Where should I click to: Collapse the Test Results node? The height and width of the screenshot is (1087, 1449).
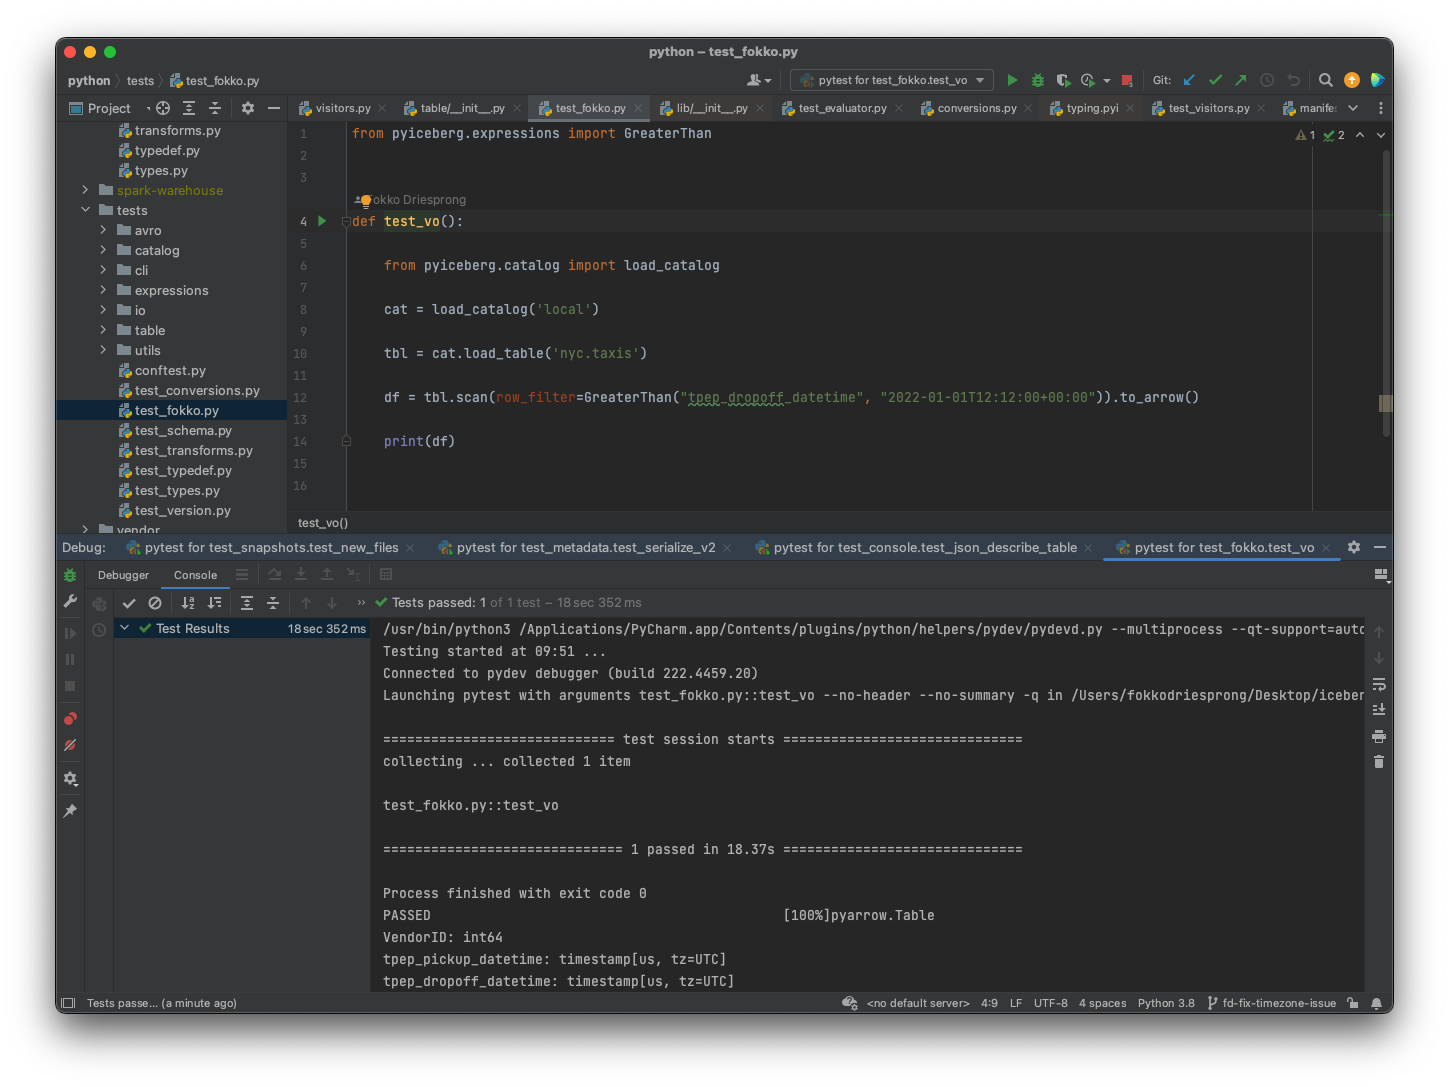(125, 628)
